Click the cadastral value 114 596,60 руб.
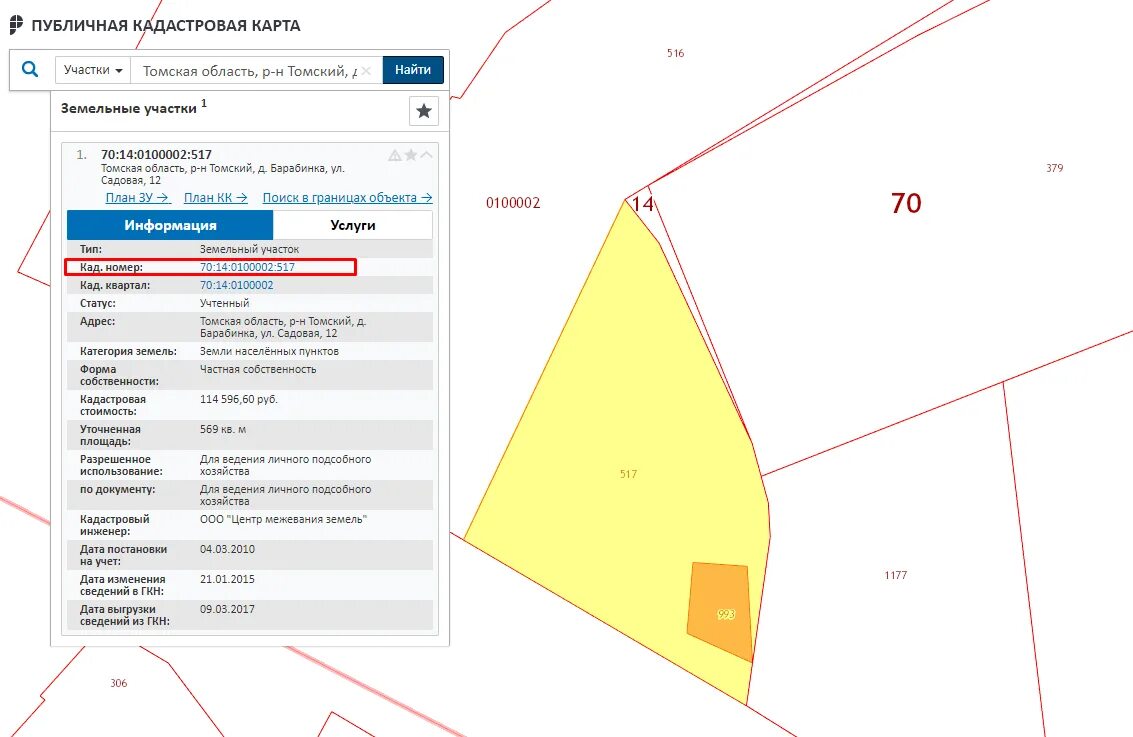The width and height of the screenshot is (1133, 737). click(x=238, y=399)
